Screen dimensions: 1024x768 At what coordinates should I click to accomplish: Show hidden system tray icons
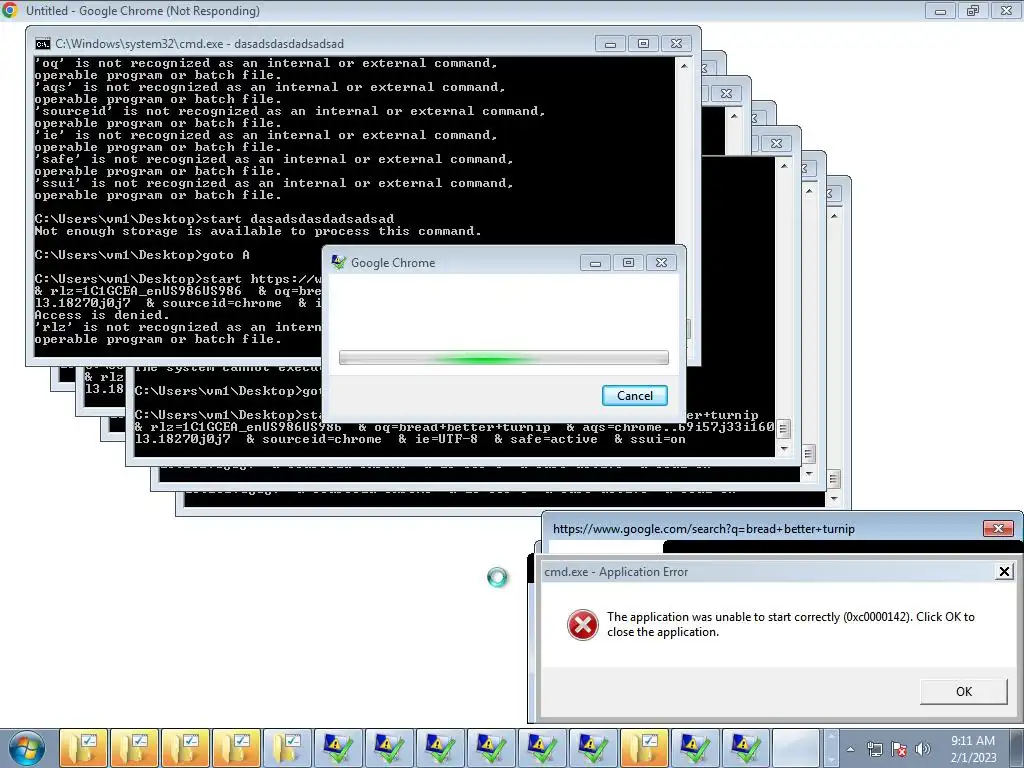850,749
